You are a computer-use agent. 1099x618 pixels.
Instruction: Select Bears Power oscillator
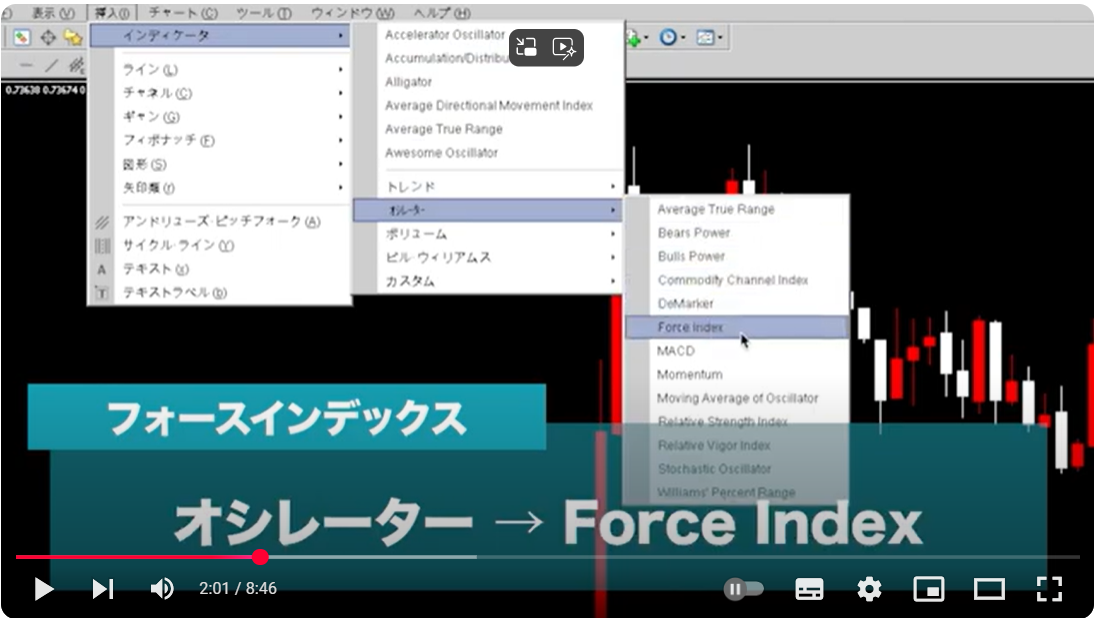click(x=694, y=233)
